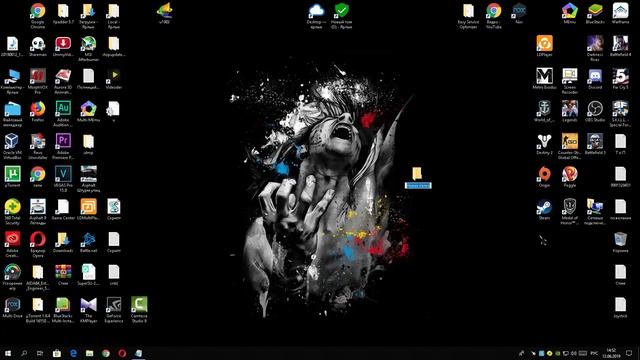Launch the Medal of Honor shortcut
This screenshot has height=360, width=640.
point(570,211)
